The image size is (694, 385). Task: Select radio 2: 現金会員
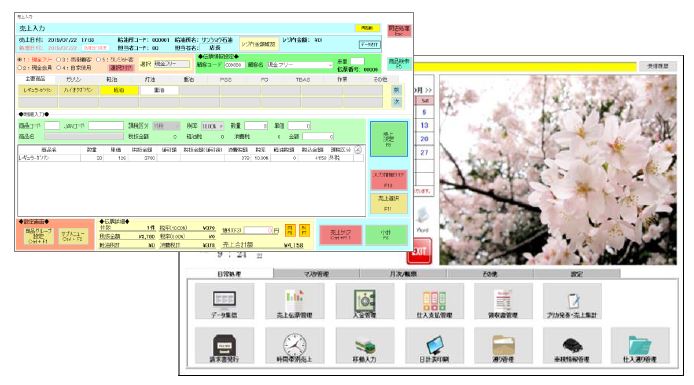pos(19,68)
